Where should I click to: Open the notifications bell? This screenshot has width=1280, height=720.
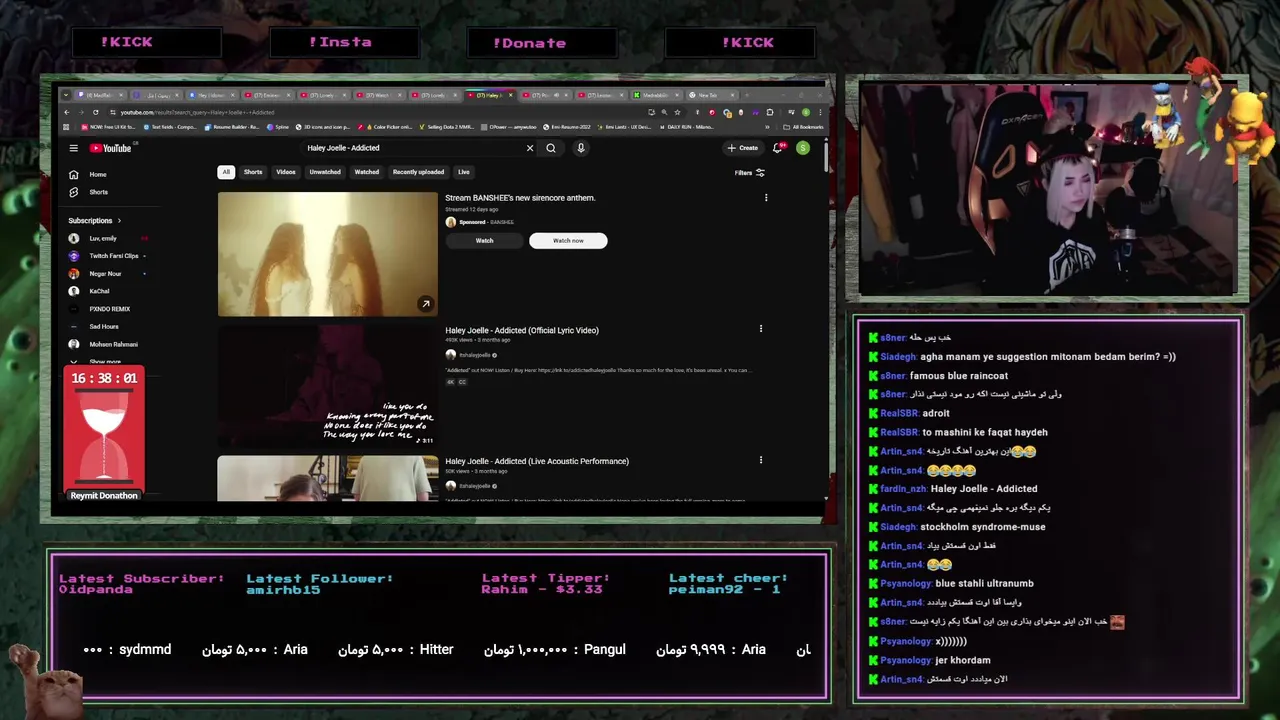click(x=778, y=148)
